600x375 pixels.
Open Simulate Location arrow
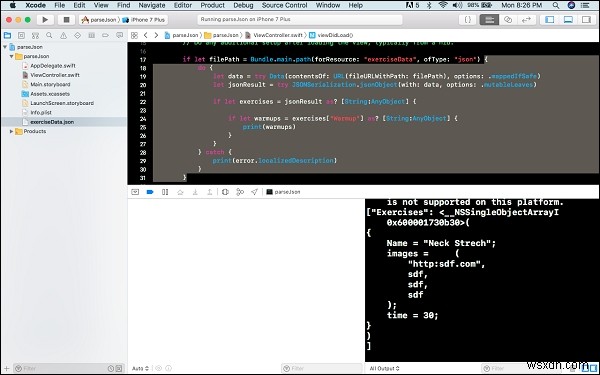[254, 192]
